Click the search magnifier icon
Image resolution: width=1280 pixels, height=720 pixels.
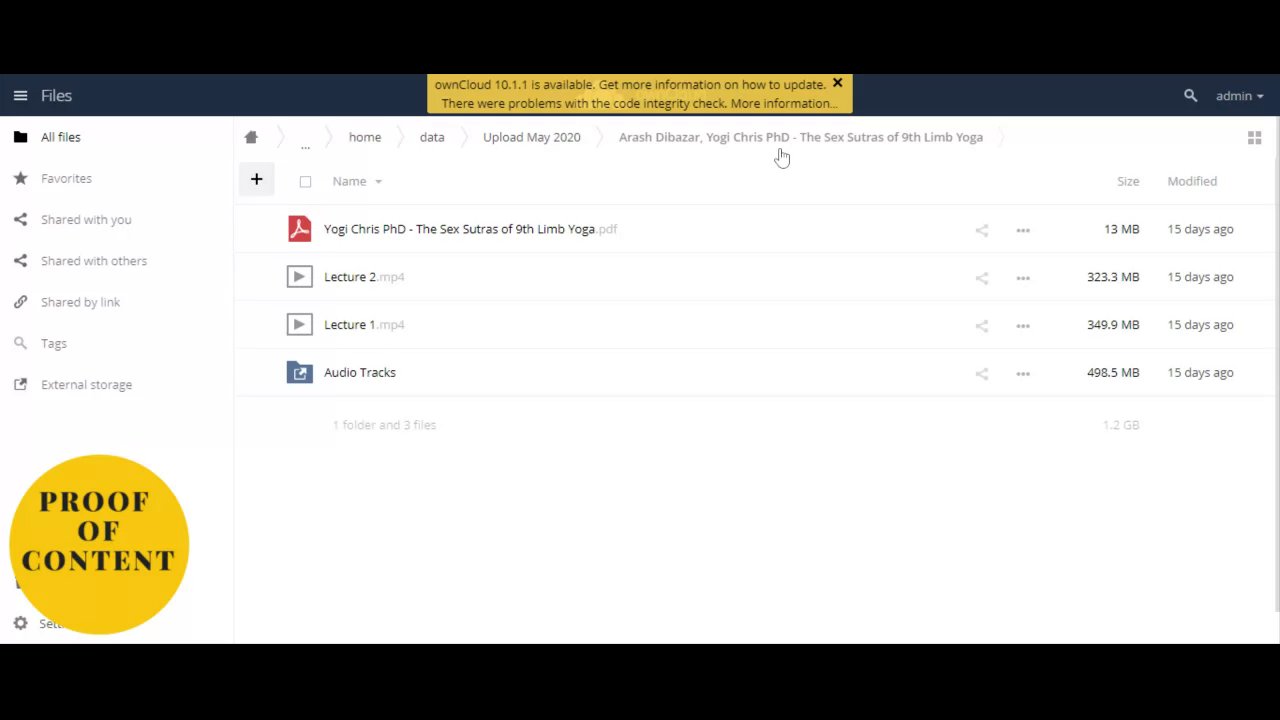click(x=1190, y=96)
